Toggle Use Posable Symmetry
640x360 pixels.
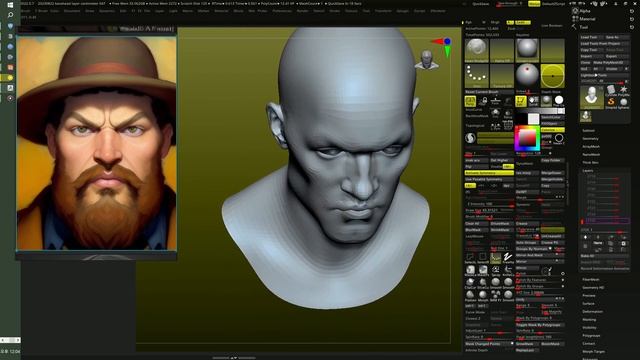coord(489,179)
